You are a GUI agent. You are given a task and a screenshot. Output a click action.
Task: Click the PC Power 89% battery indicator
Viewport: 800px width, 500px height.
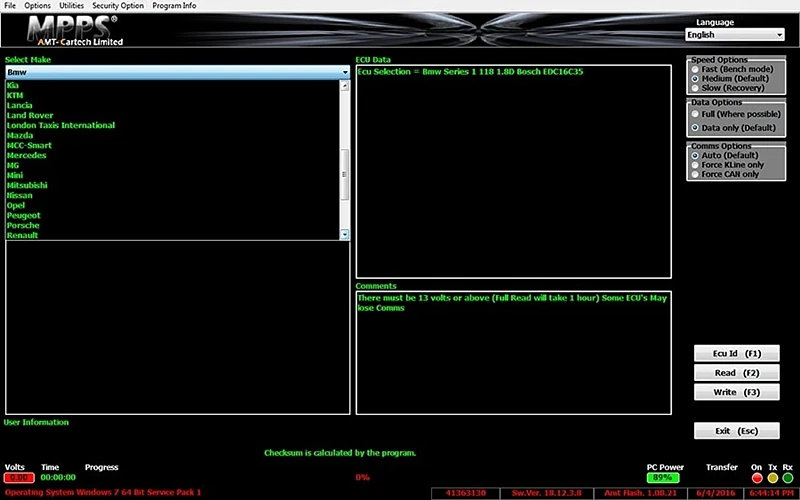[663, 478]
